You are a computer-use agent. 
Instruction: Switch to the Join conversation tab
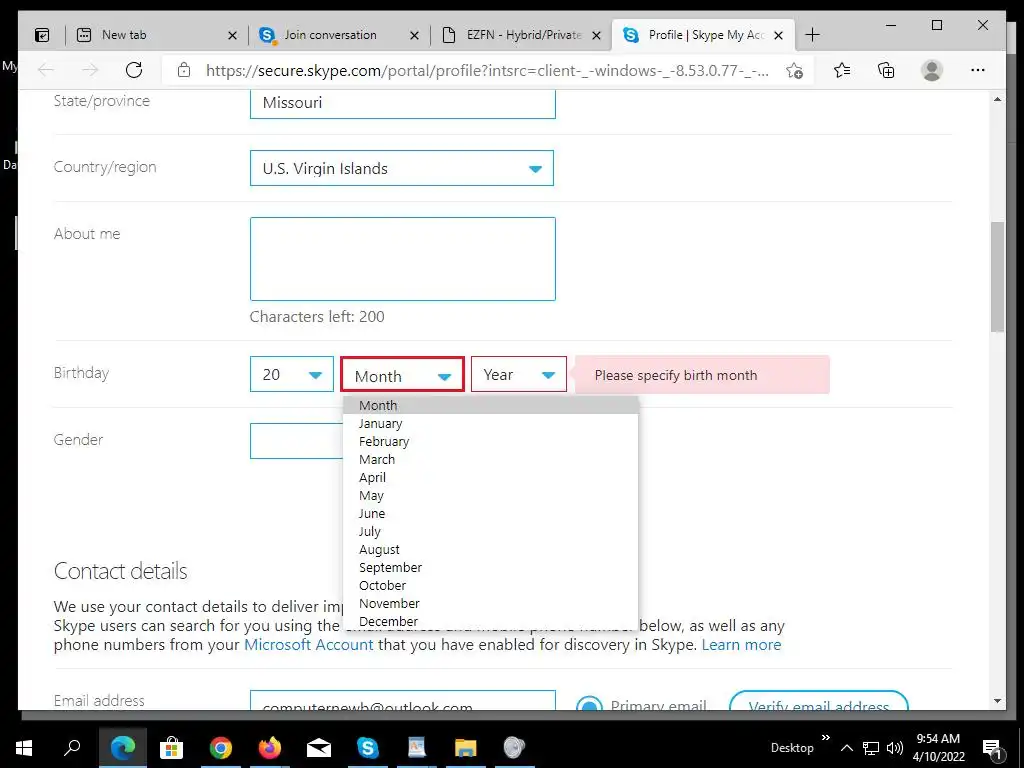coord(339,35)
